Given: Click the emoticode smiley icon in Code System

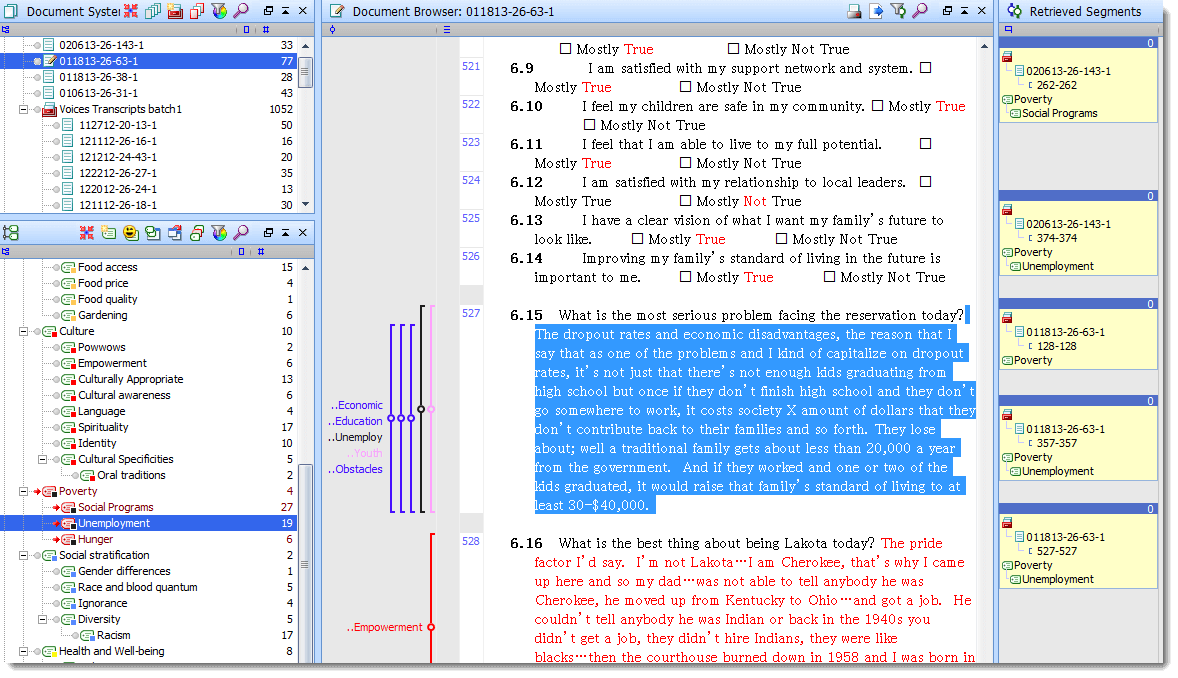Looking at the screenshot, I should [131, 233].
